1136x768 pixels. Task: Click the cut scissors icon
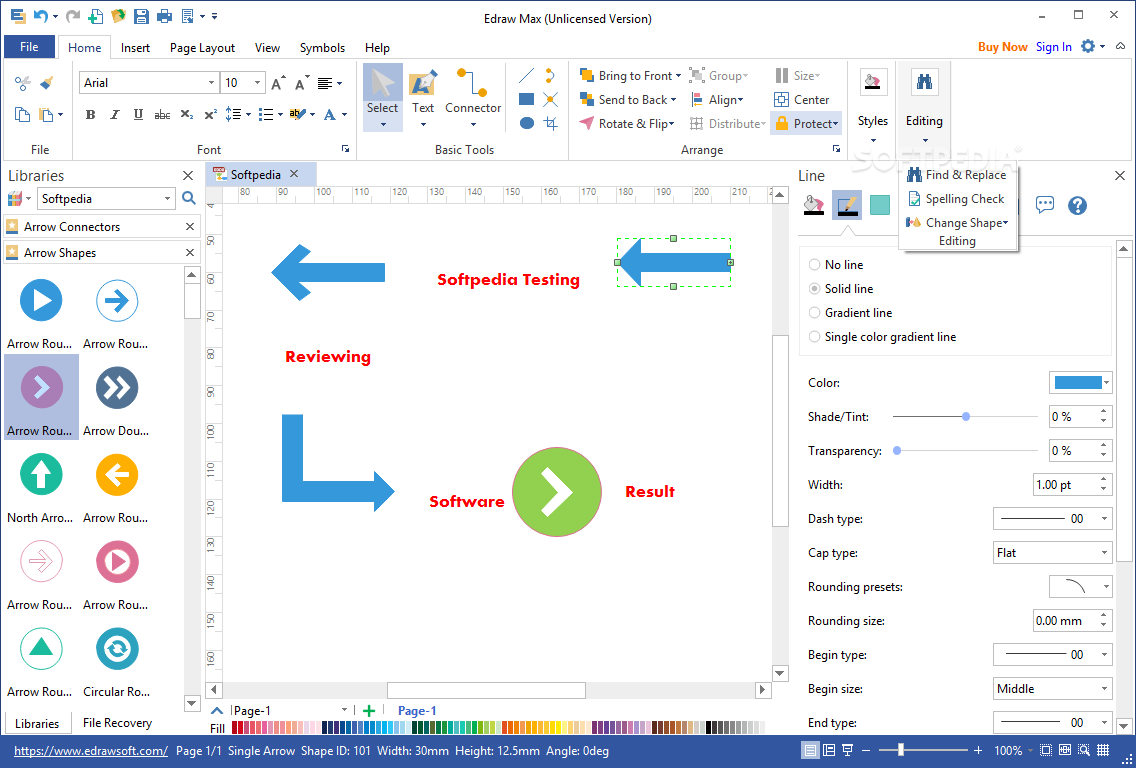22,83
